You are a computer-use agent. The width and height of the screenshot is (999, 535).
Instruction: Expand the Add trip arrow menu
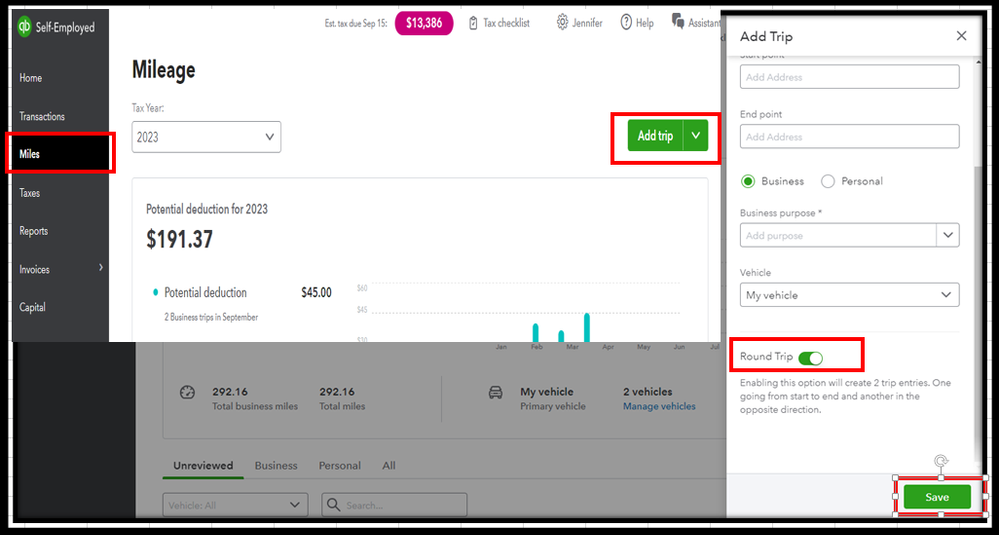pos(696,135)
